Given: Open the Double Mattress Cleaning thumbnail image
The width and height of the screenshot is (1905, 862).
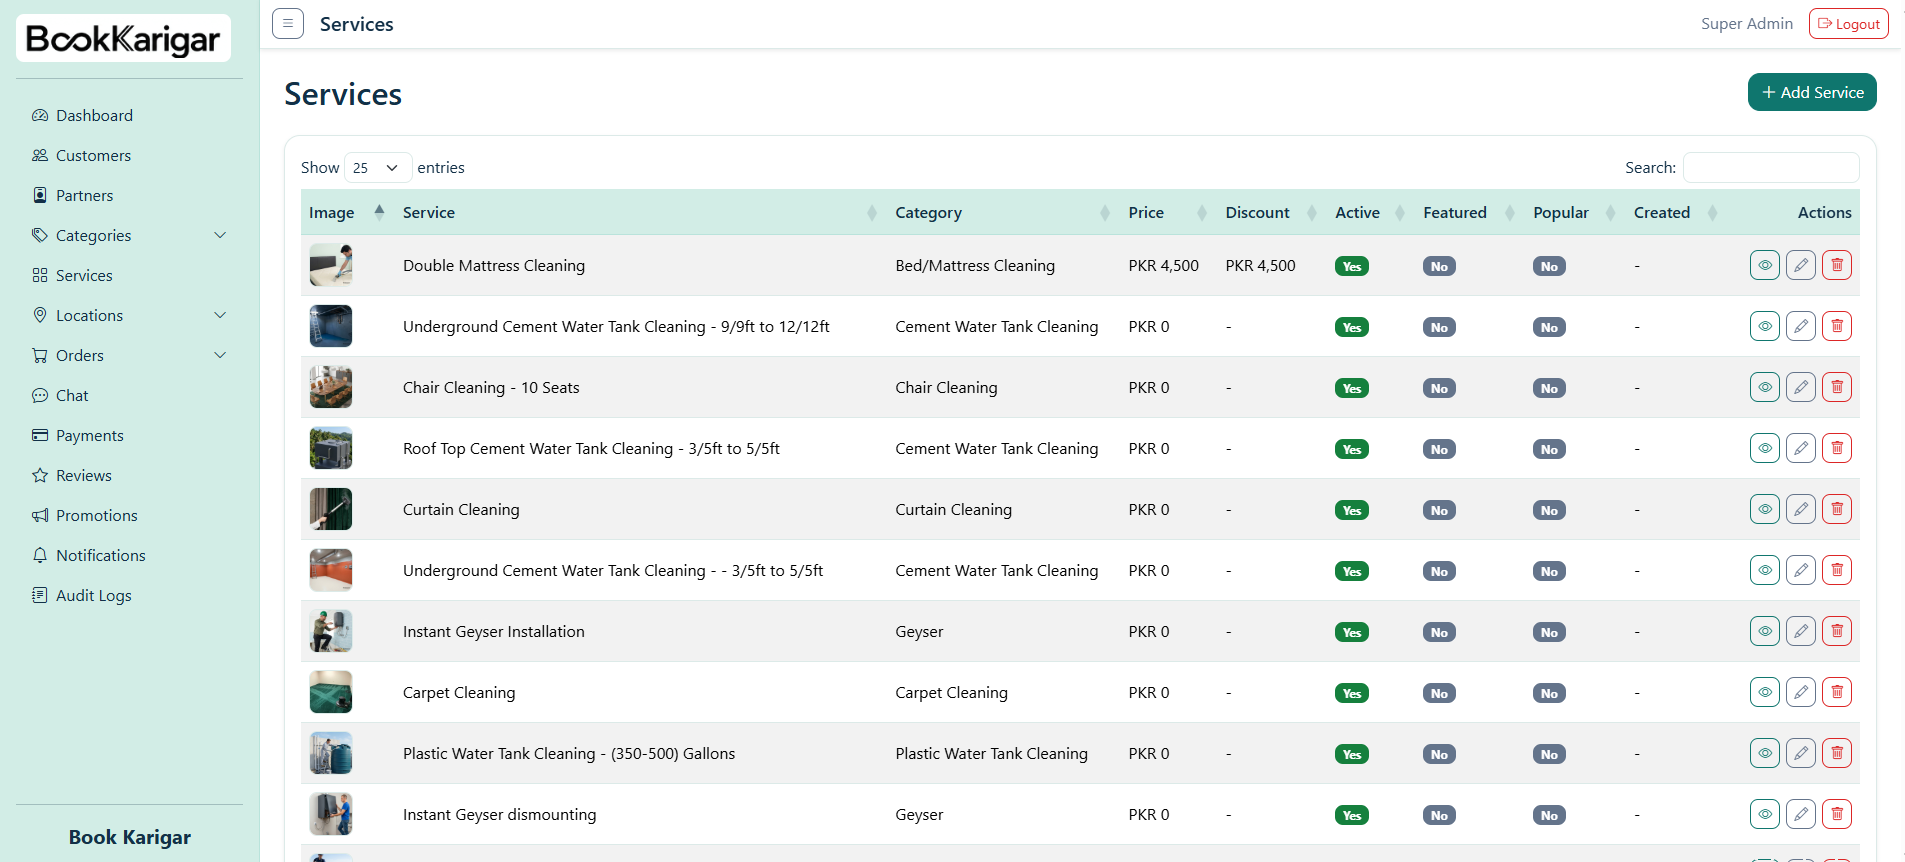Looking at the screenshot, I should pos(331,265).
